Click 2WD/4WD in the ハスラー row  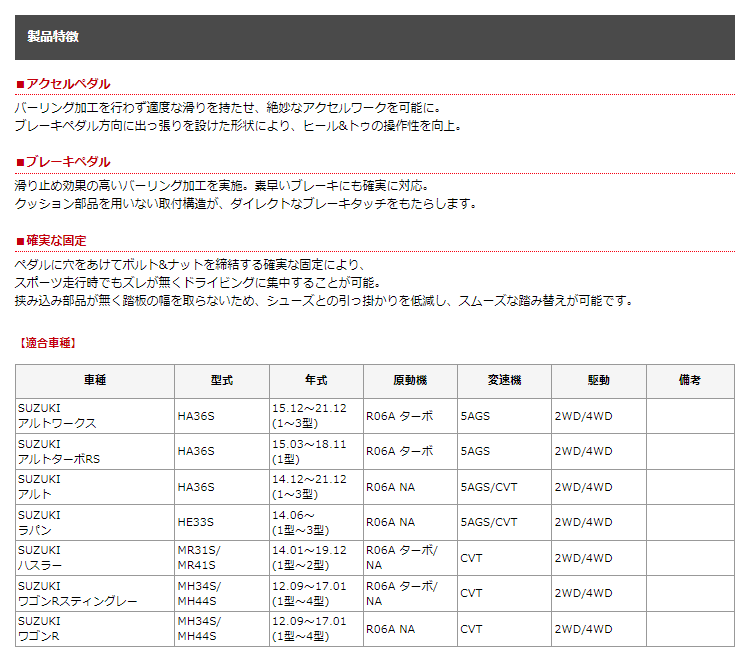(584, 558)
